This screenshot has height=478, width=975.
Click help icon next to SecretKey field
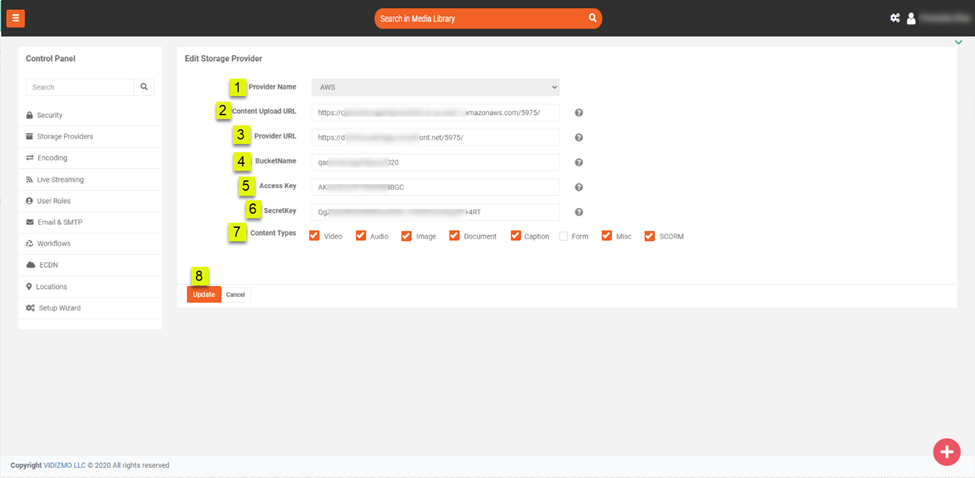click(579, 212)
